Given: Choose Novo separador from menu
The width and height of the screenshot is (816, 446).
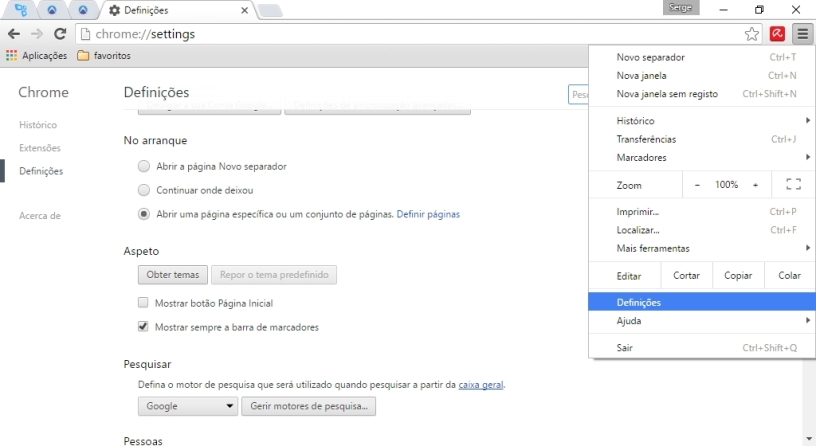Looking at the screenshot, I should tap(702, 57).
